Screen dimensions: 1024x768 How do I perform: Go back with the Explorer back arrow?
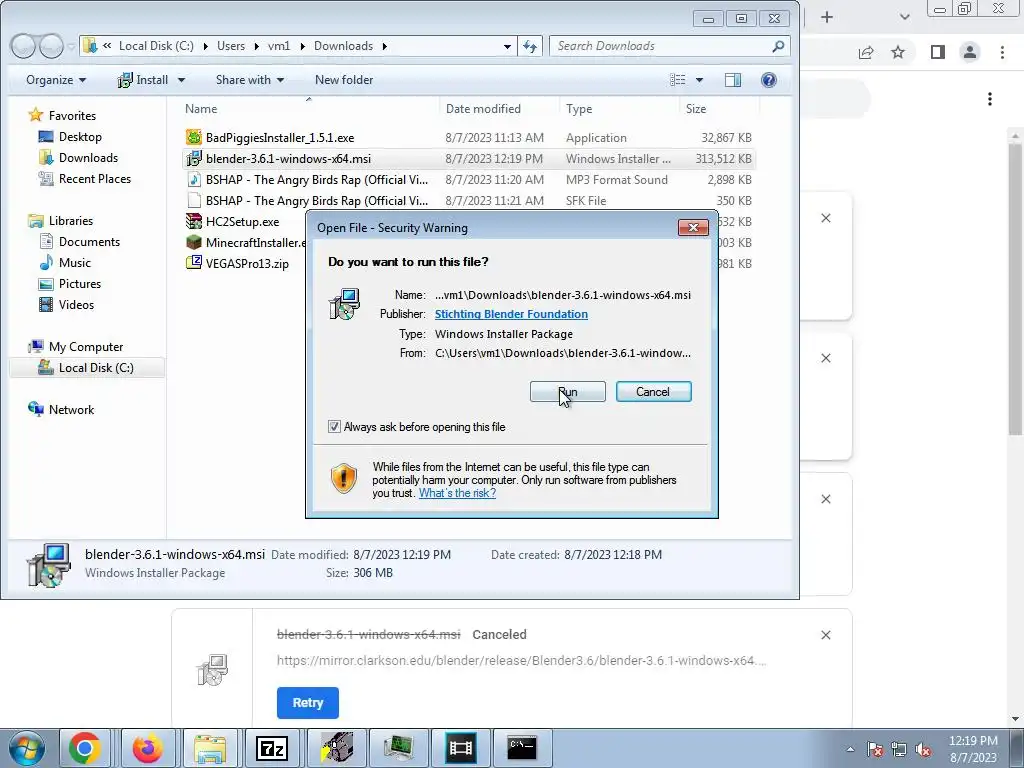point(24,46)
